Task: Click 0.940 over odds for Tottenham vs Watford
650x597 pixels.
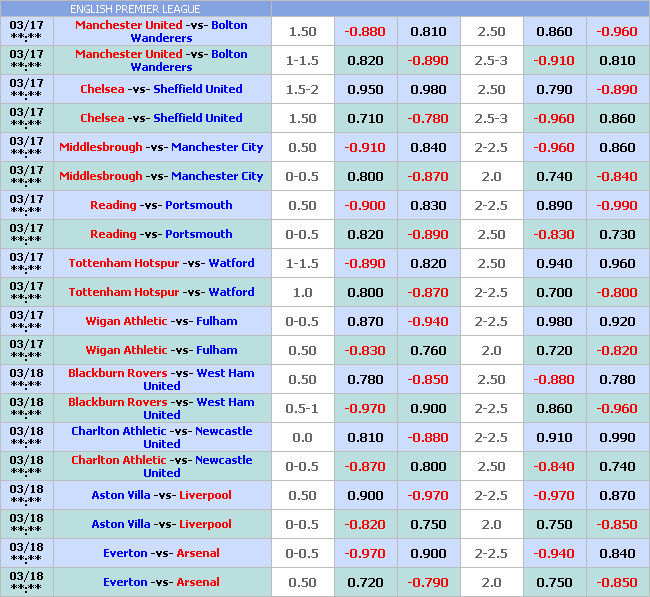Action: pos(554,263)
